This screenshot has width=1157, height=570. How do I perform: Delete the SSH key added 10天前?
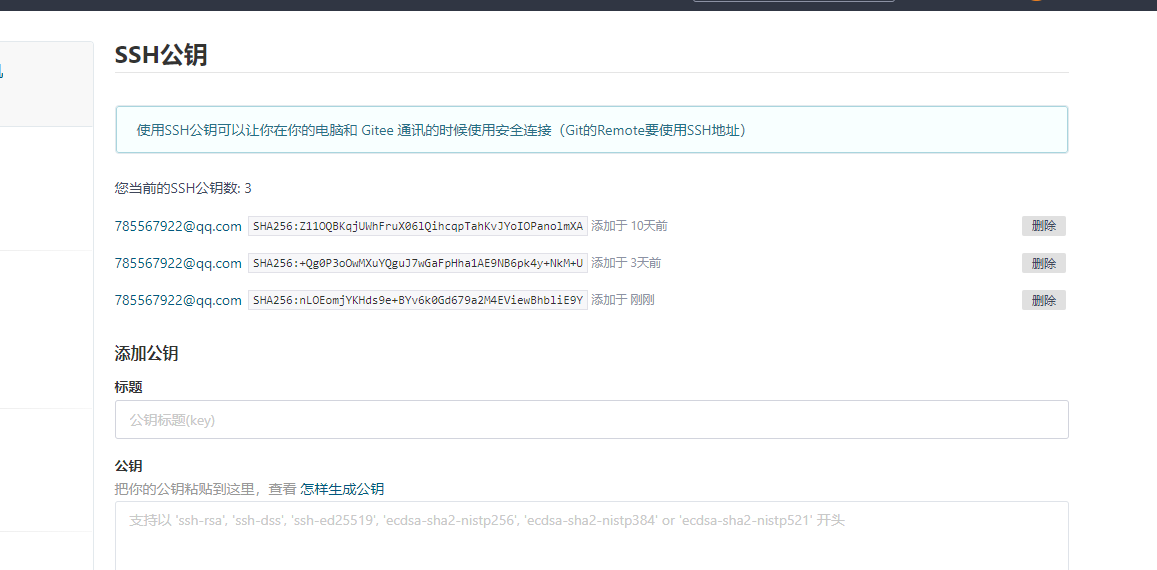pos(1043,226)
